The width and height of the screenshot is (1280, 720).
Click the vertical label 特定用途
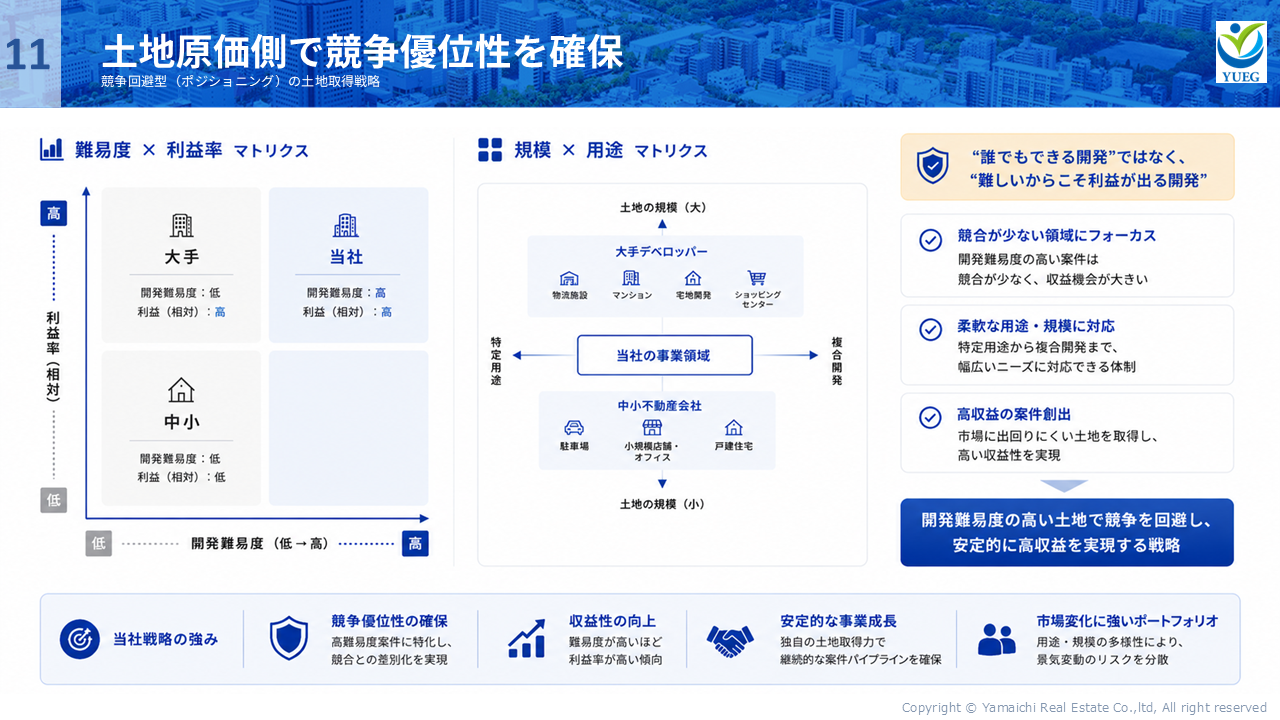tap(496, 361)
